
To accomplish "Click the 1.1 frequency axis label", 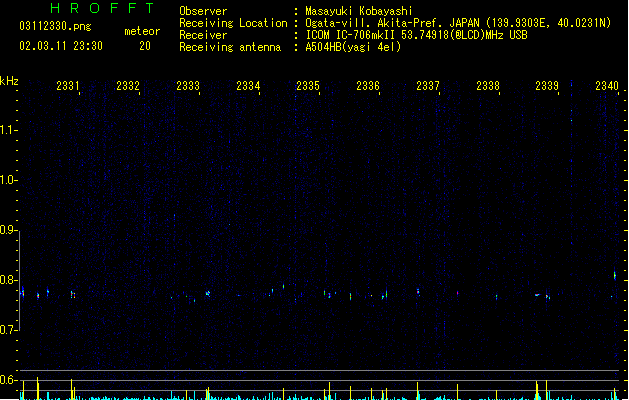I will 8,130.
